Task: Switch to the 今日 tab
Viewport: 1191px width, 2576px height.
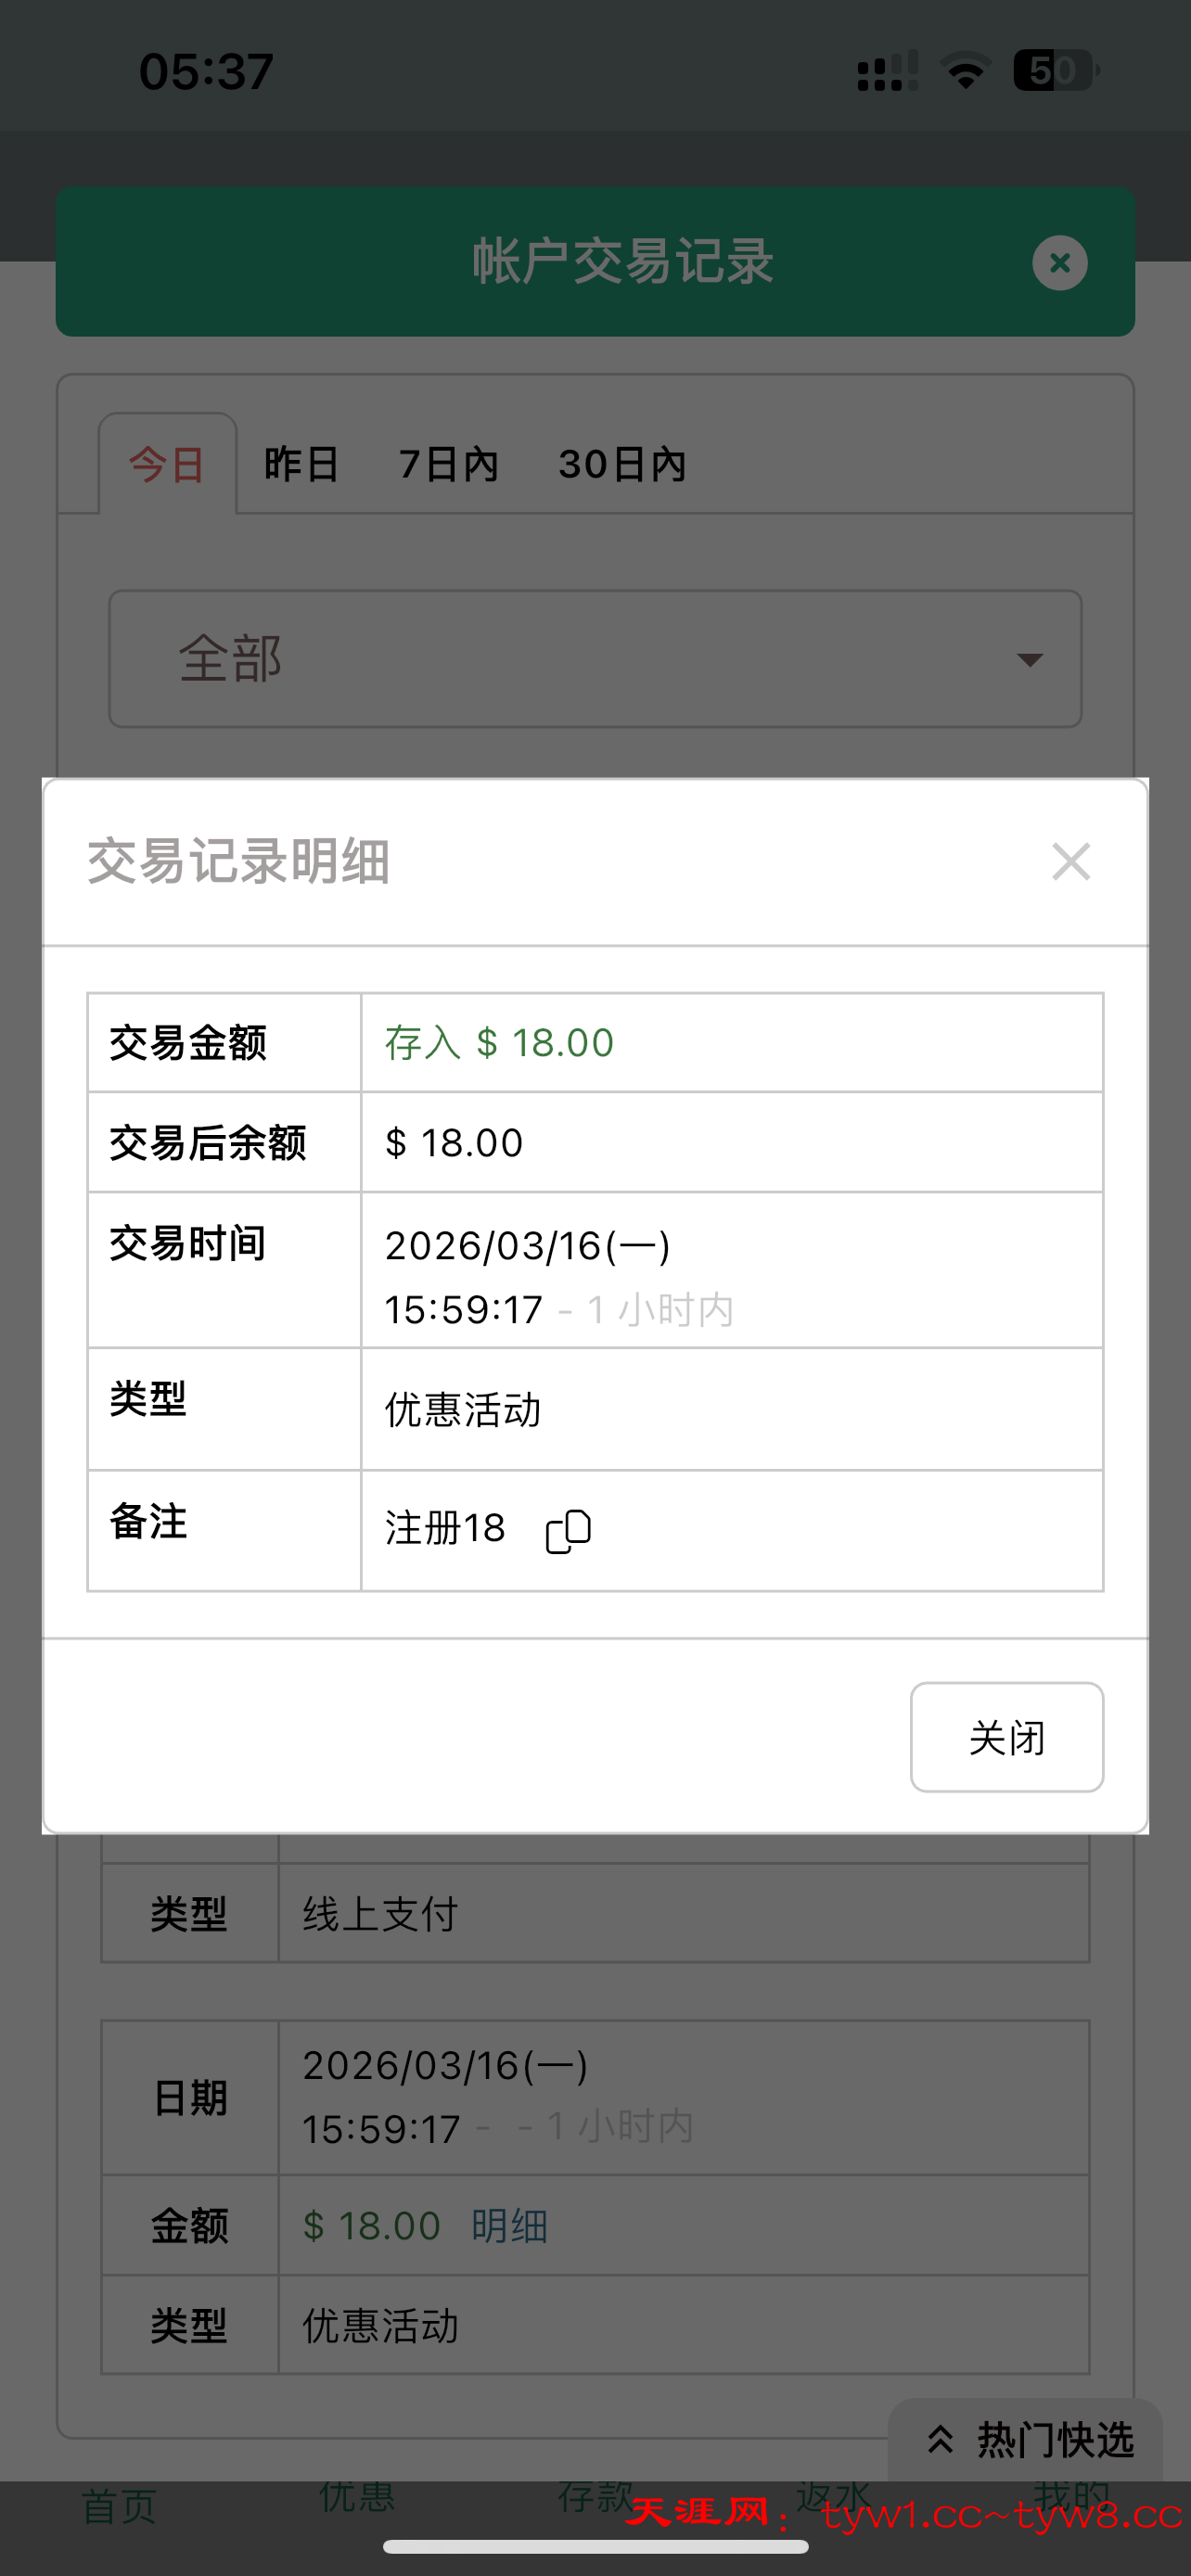Action: pos(167,465)
